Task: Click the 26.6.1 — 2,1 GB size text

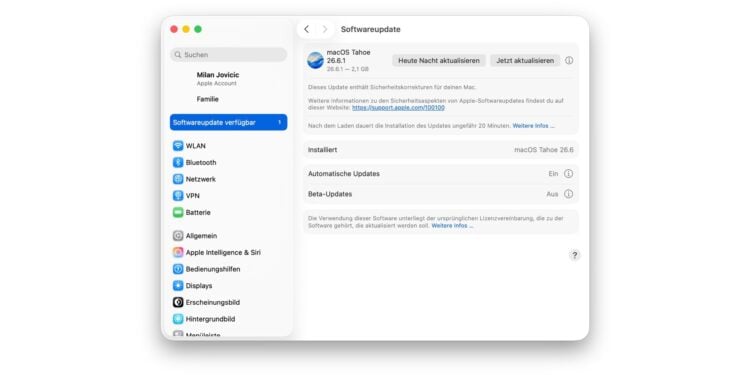Action: point(348,69)
